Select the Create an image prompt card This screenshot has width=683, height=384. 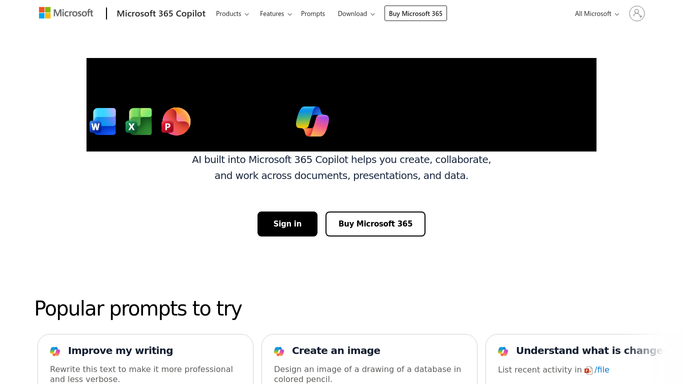369,359
